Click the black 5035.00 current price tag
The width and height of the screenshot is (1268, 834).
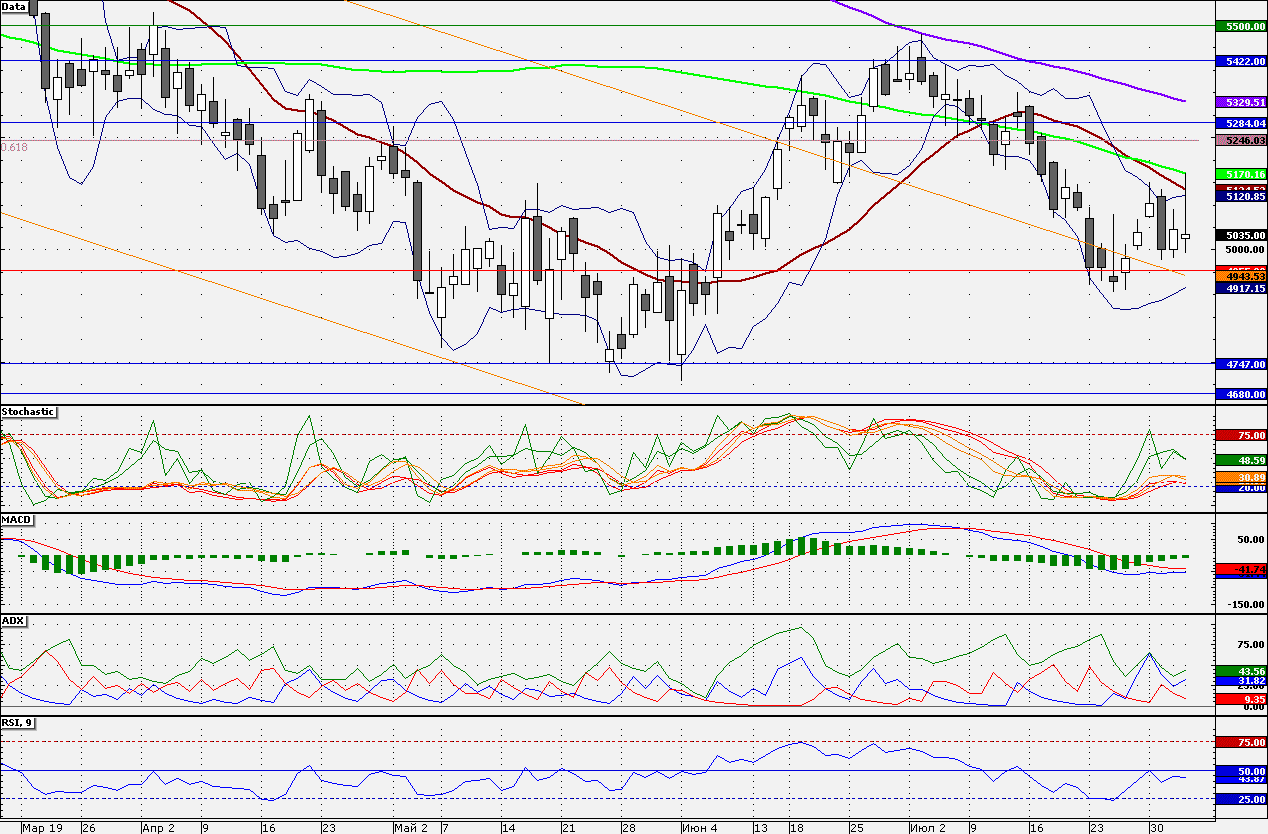point(1240,236)
